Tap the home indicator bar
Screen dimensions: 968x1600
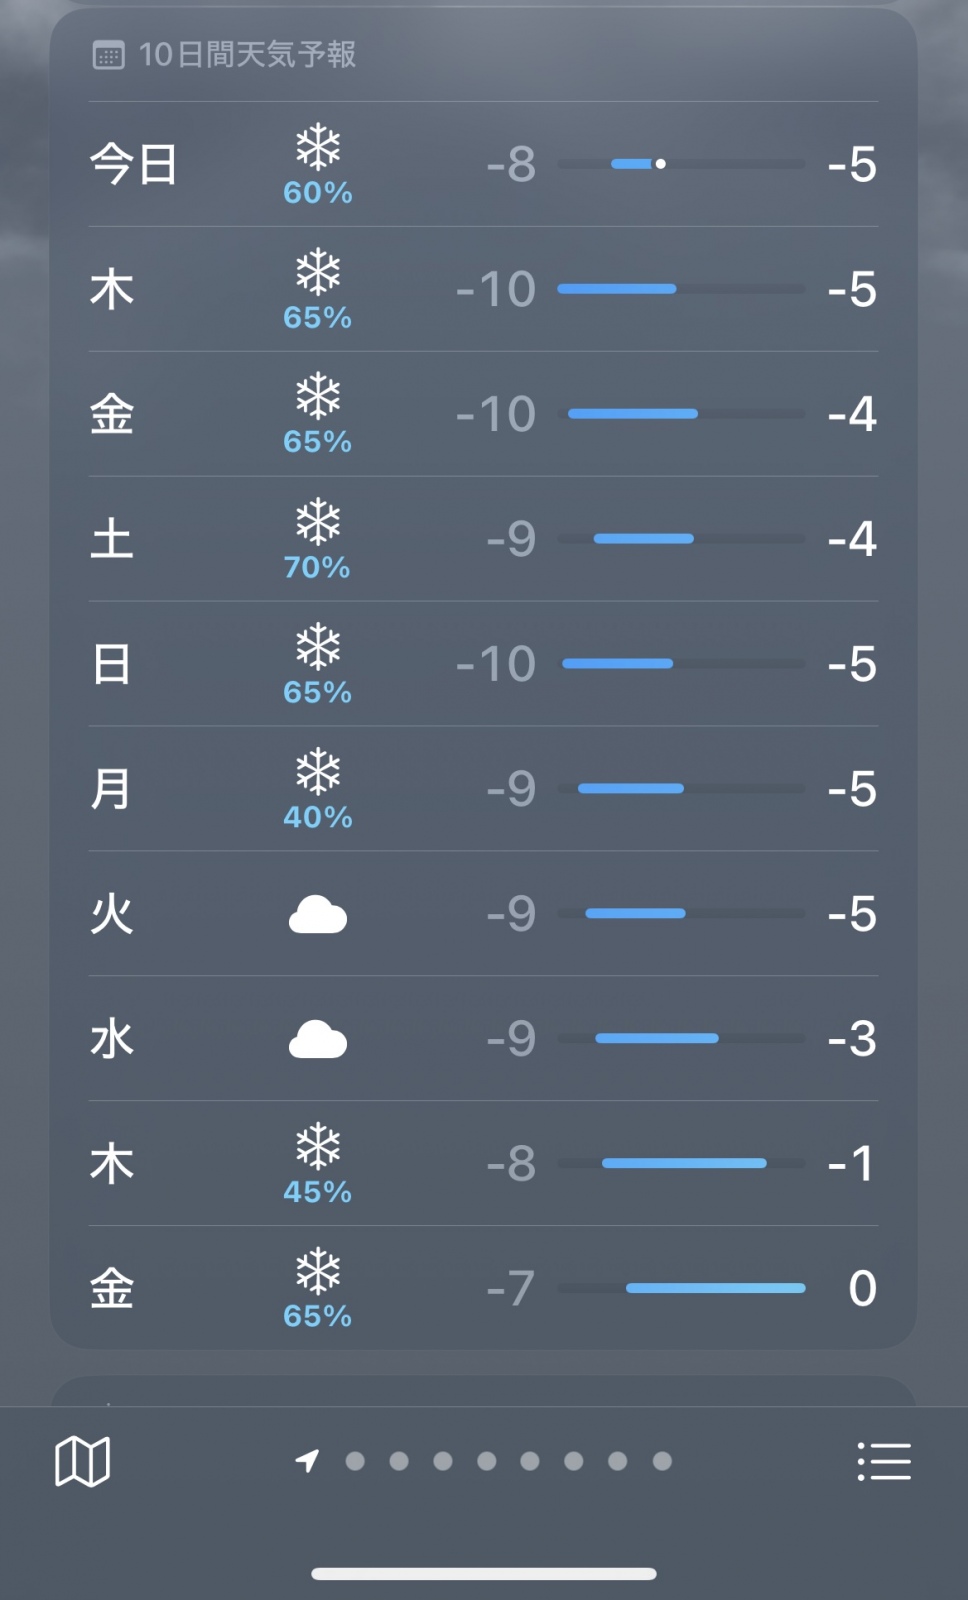tap(484, 1574)
